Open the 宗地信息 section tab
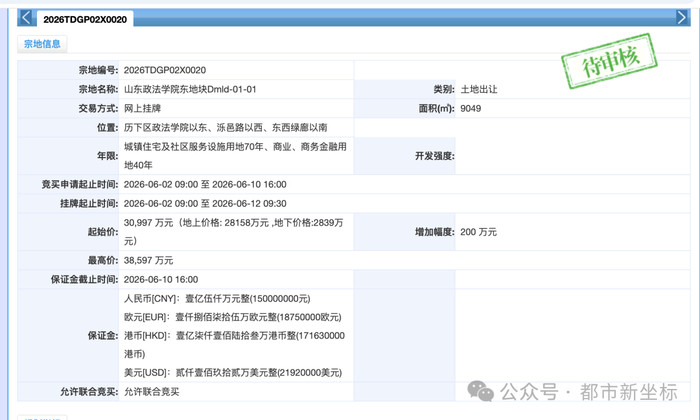This screenshot has width=700, height=420. [x=42, y=44]
